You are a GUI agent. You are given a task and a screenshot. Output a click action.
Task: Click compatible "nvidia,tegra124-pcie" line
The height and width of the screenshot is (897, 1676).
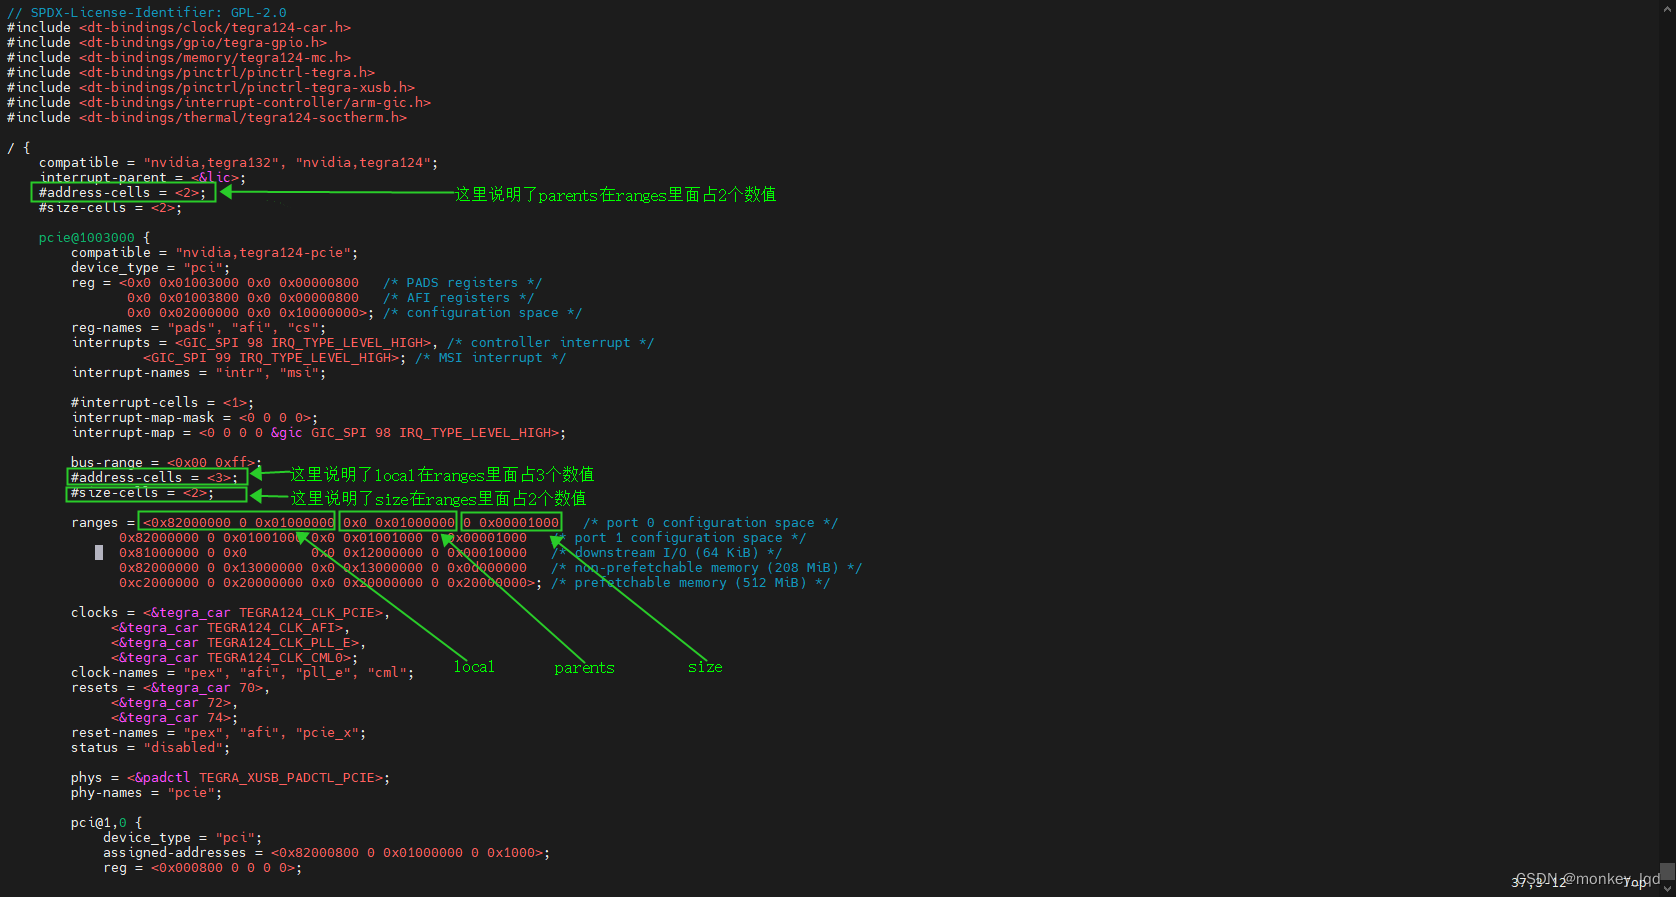pos(214,253)
